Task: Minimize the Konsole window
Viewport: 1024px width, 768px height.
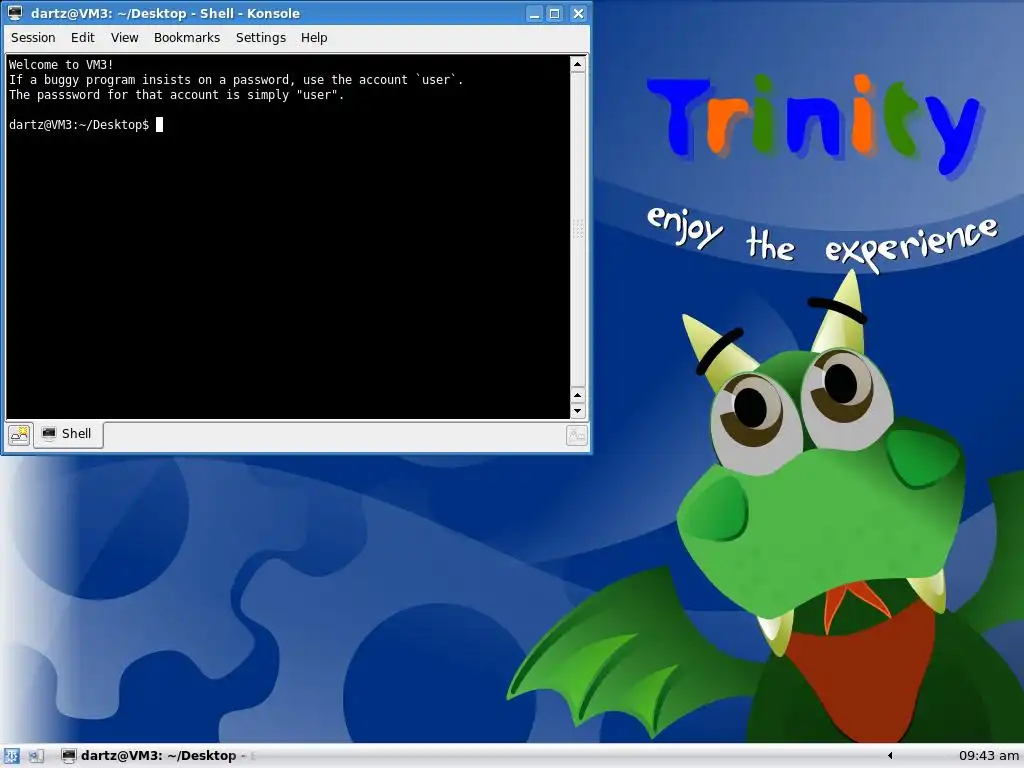Action: click(535, 14)
